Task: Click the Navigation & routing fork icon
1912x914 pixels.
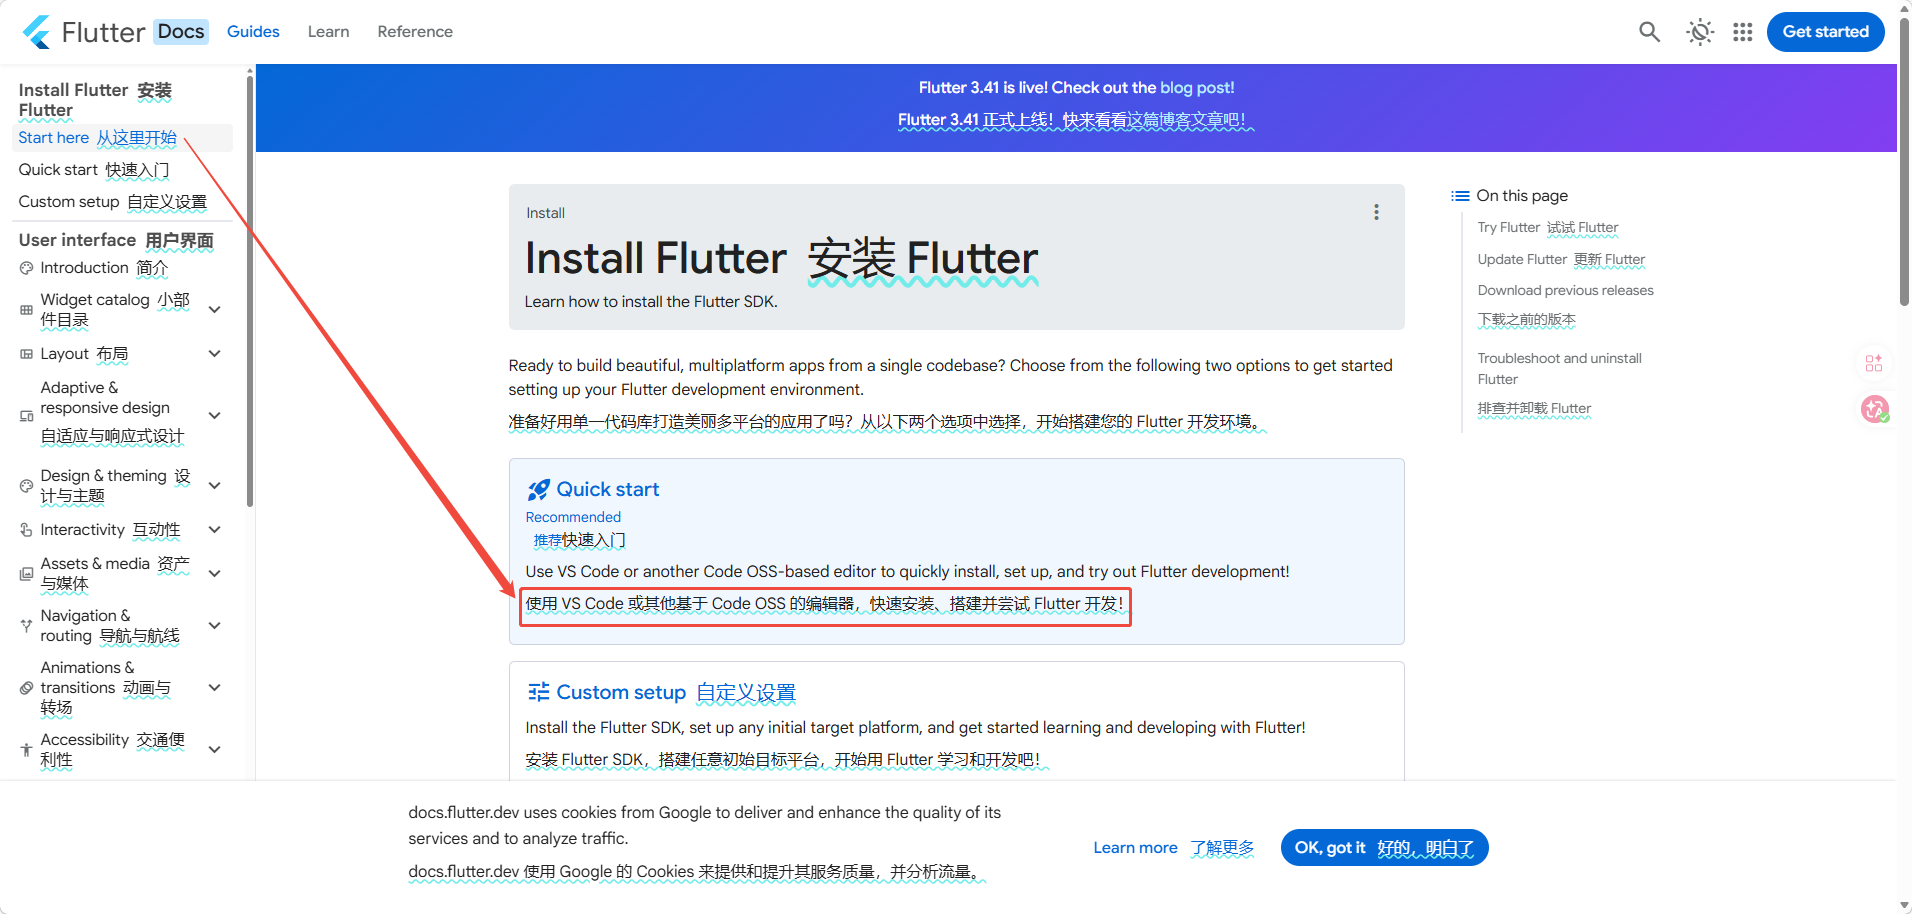Action: pyautogui.click(x=27, y=626)
